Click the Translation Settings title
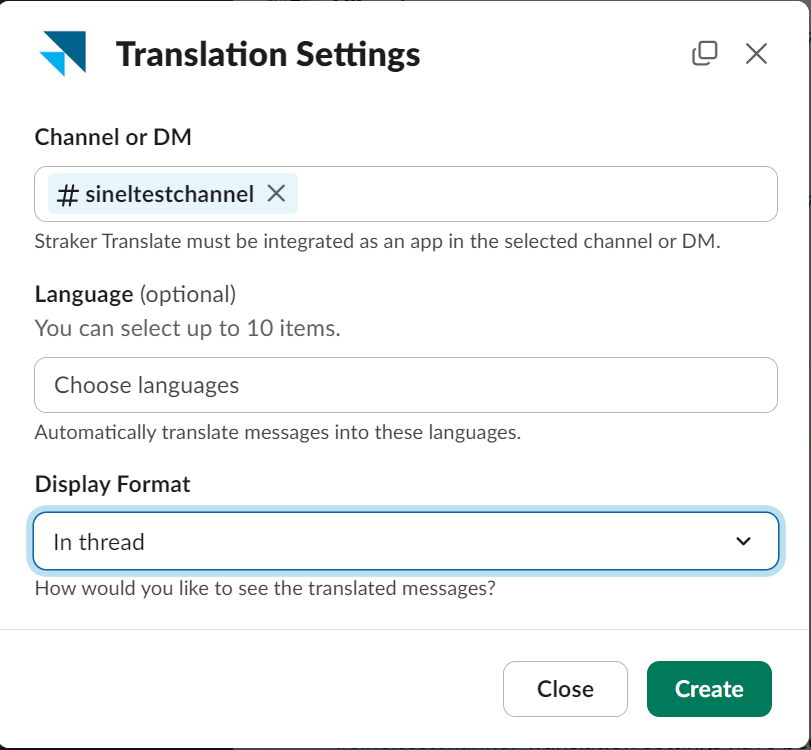 [268, 54]
